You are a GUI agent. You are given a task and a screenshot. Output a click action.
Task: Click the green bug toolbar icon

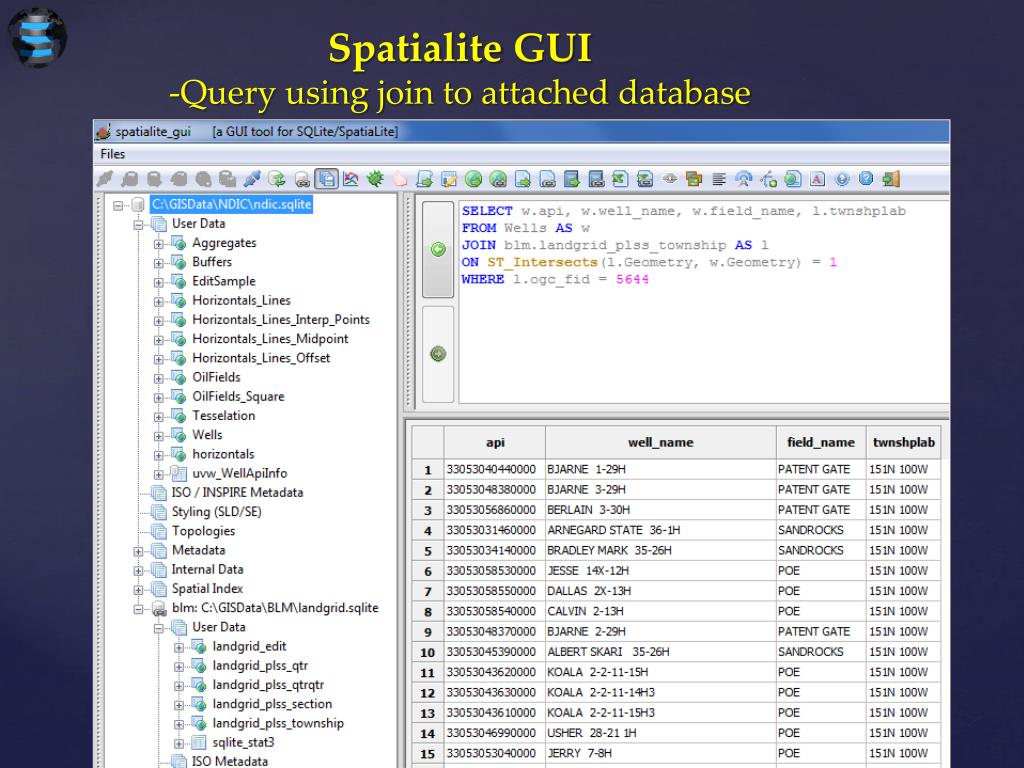(x=376, y=178)
